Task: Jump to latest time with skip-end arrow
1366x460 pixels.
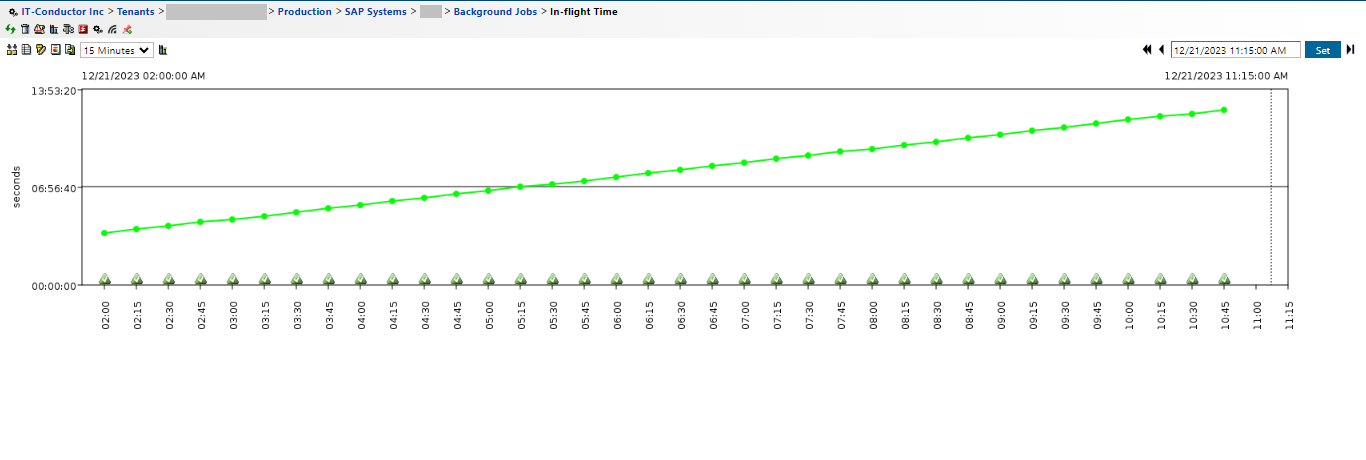Action: click(x=1350, y=50)
